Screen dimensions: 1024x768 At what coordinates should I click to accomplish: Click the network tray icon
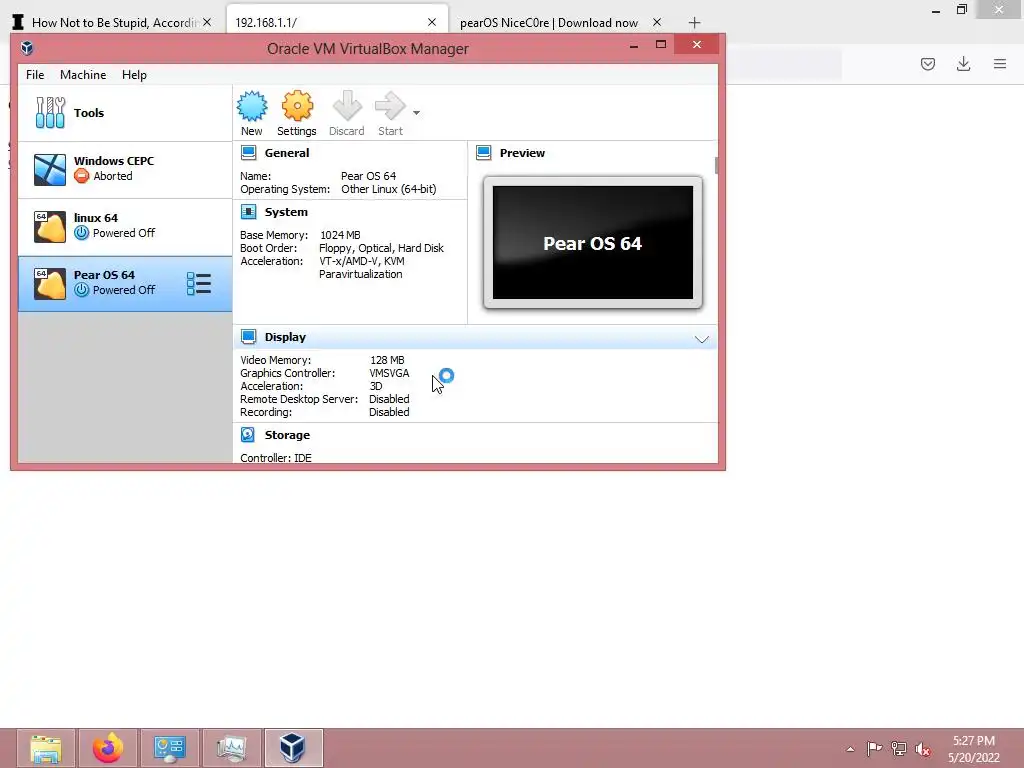click(x=899, y=748)
